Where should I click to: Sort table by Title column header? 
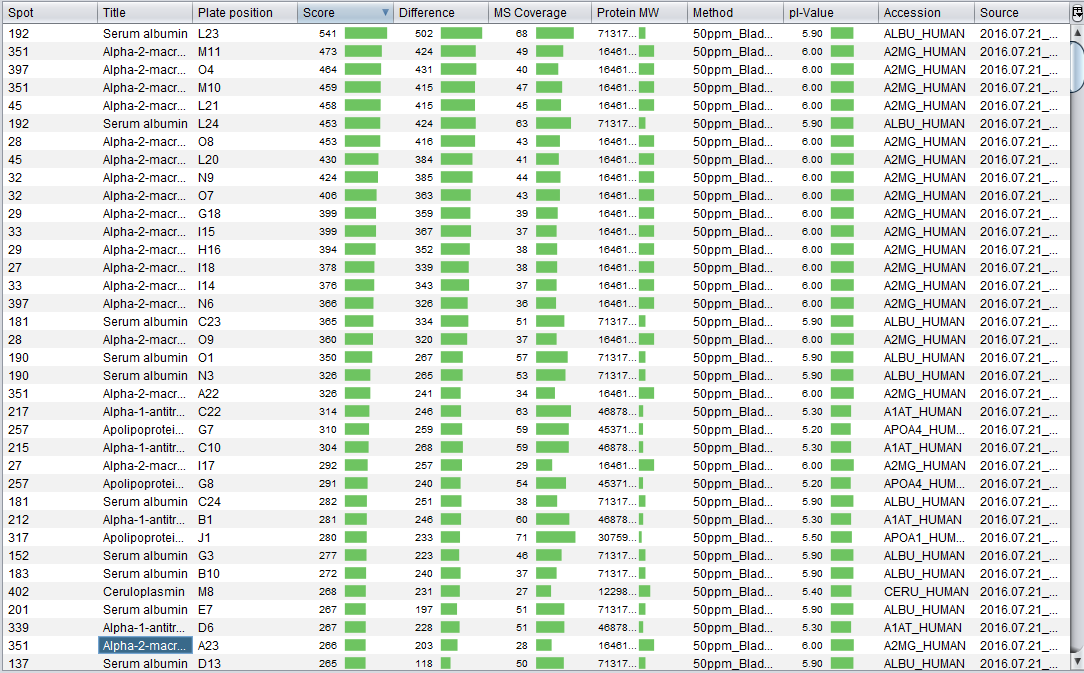(x=145, y=13)
